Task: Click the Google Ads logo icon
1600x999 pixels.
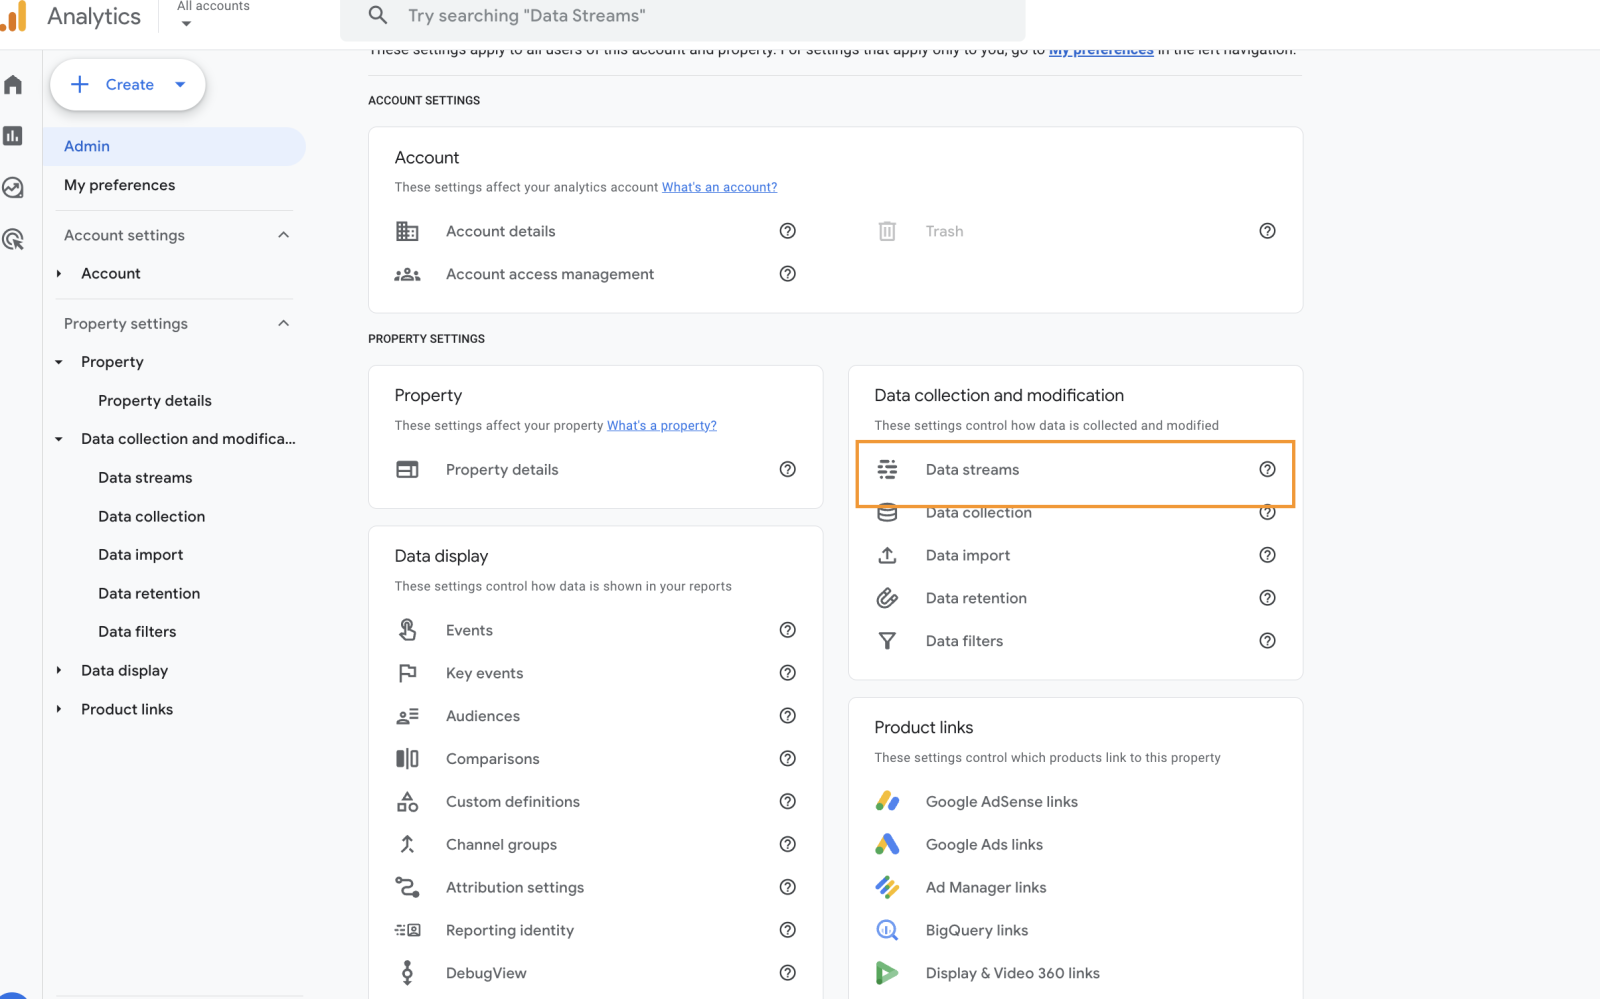Action: pos(887,844)
